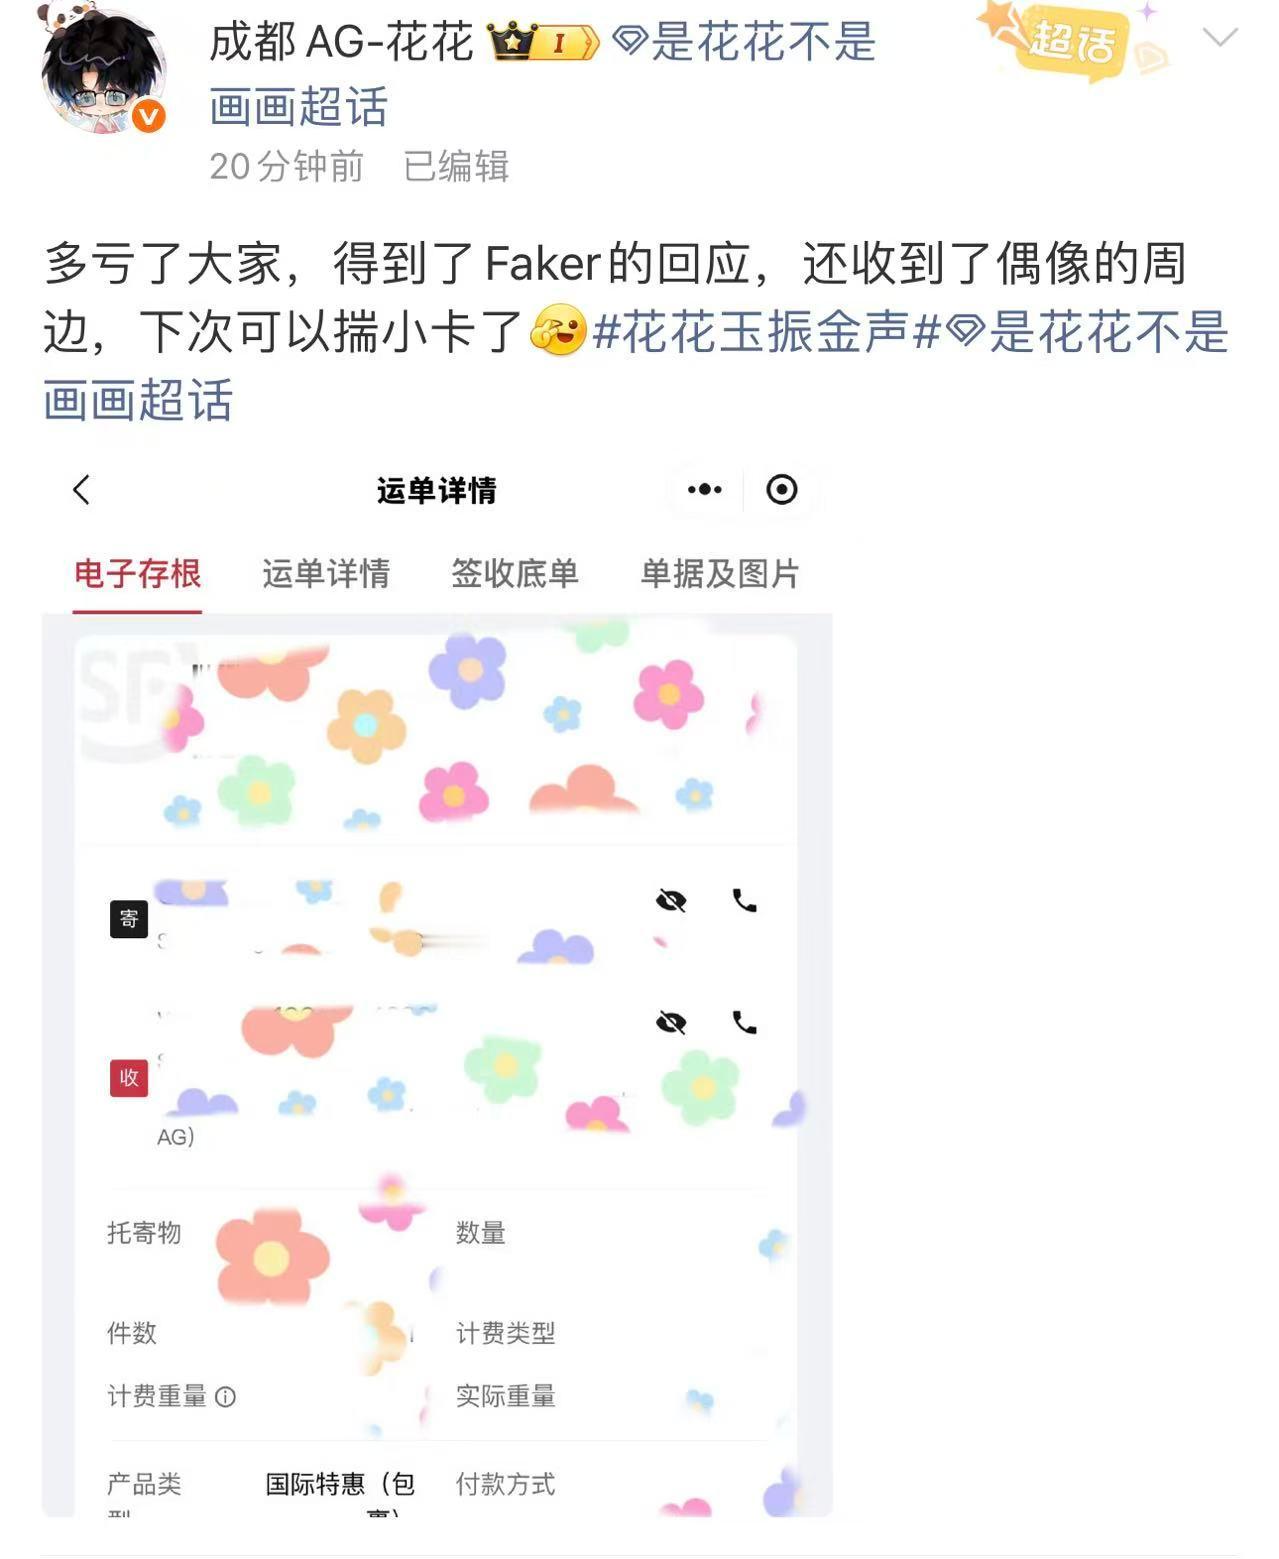Toggle sender info visibility eye icon

click(671, 901)
